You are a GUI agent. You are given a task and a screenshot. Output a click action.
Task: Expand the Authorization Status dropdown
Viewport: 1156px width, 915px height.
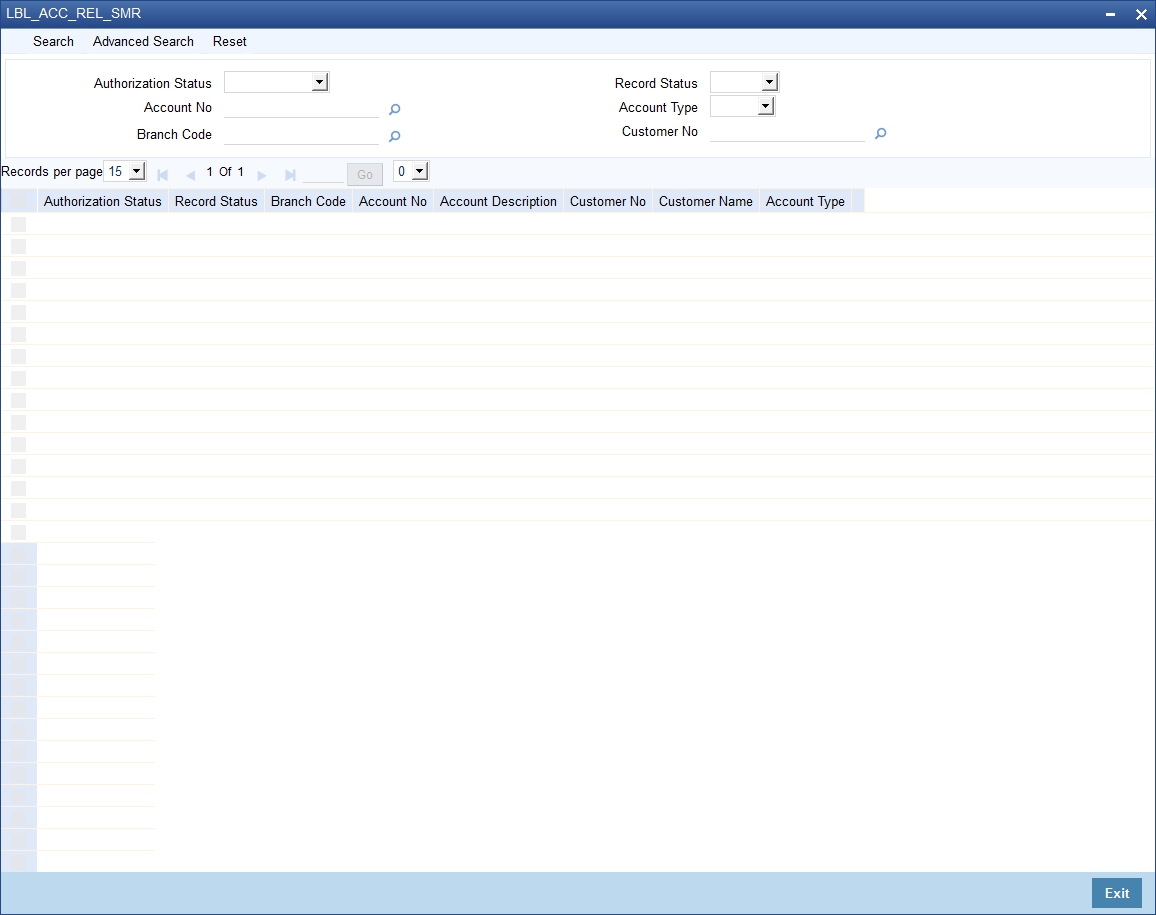click(276, 83)
